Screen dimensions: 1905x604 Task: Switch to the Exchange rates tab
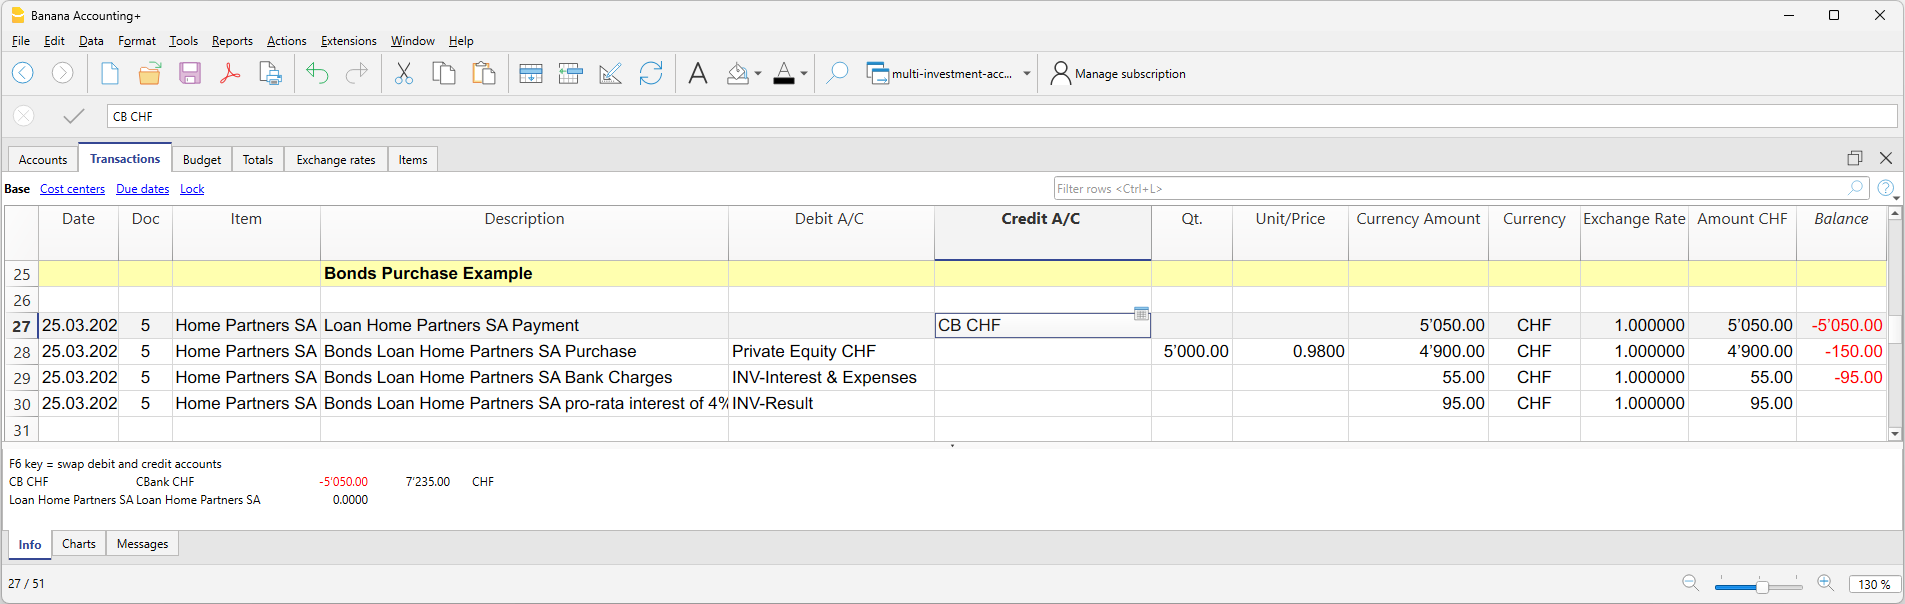[x=336, y=159]
